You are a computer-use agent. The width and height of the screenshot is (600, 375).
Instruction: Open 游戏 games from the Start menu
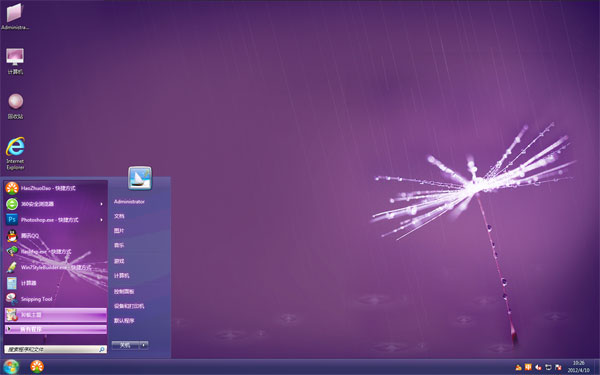119,261
